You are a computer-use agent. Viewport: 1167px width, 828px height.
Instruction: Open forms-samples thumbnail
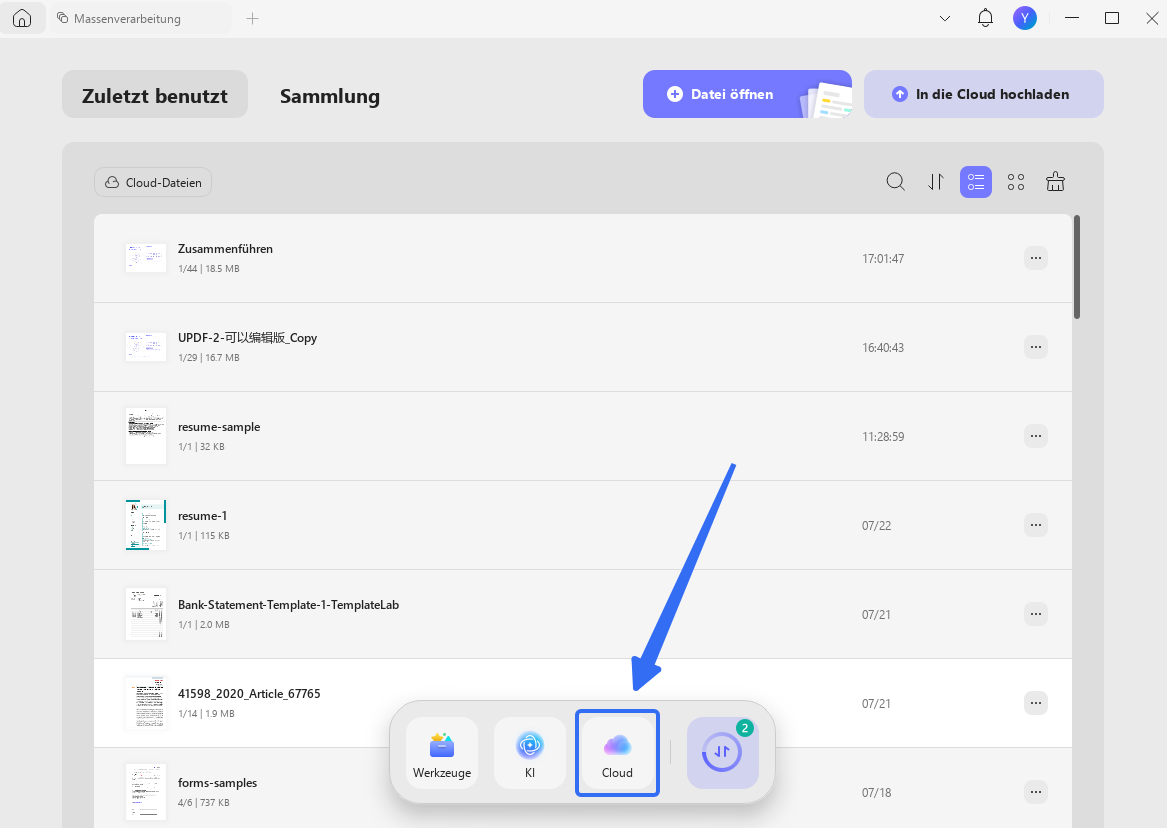tap(146, 792)
